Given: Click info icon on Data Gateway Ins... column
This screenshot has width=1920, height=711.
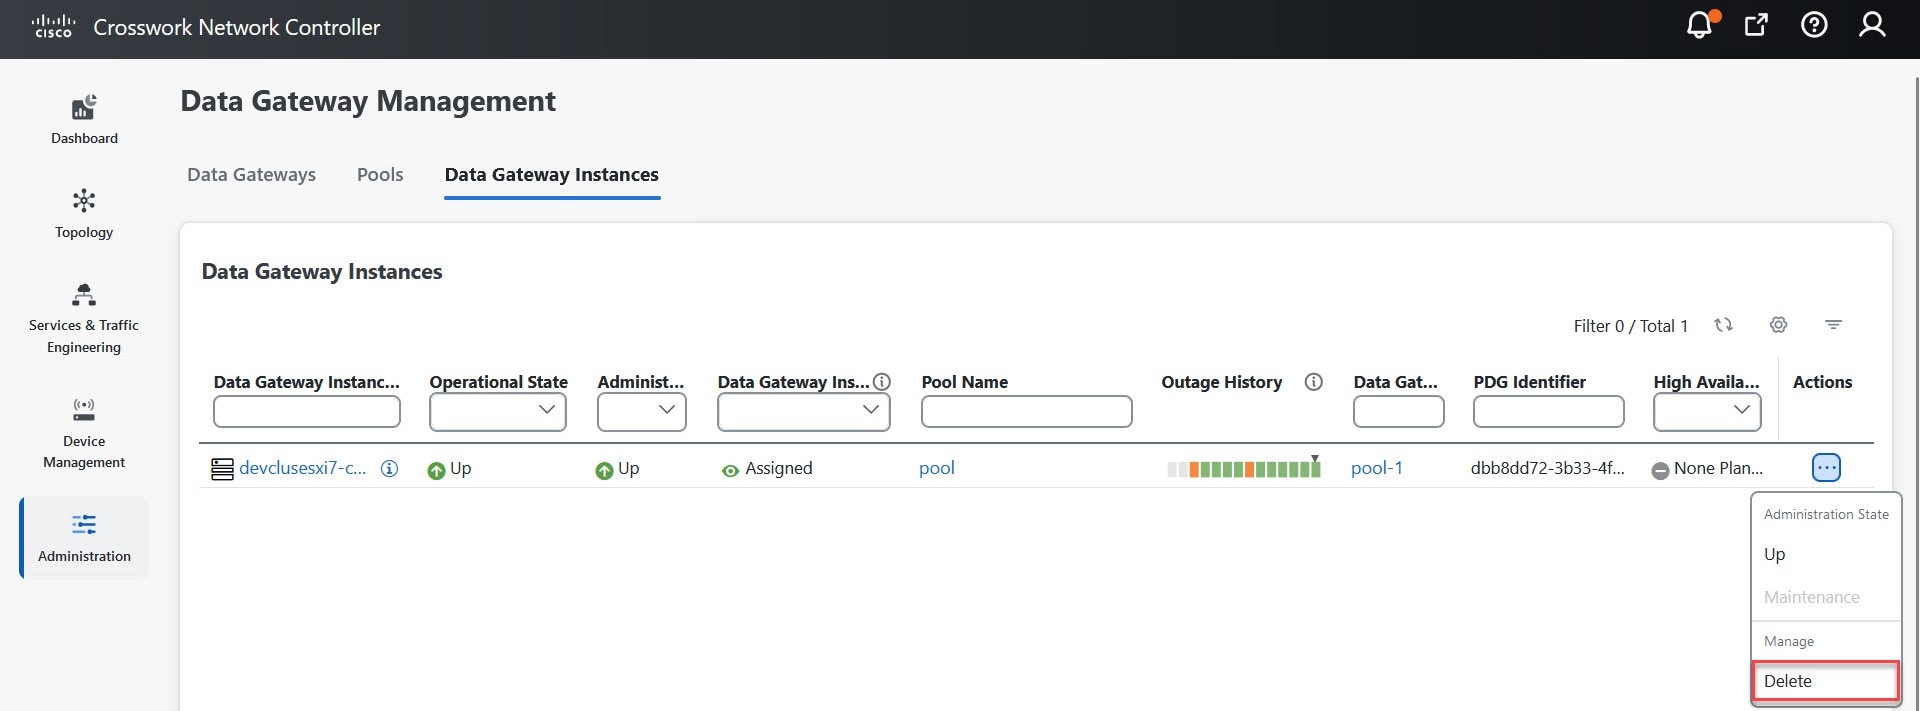Looking at the screenshot, I should 882,382.
